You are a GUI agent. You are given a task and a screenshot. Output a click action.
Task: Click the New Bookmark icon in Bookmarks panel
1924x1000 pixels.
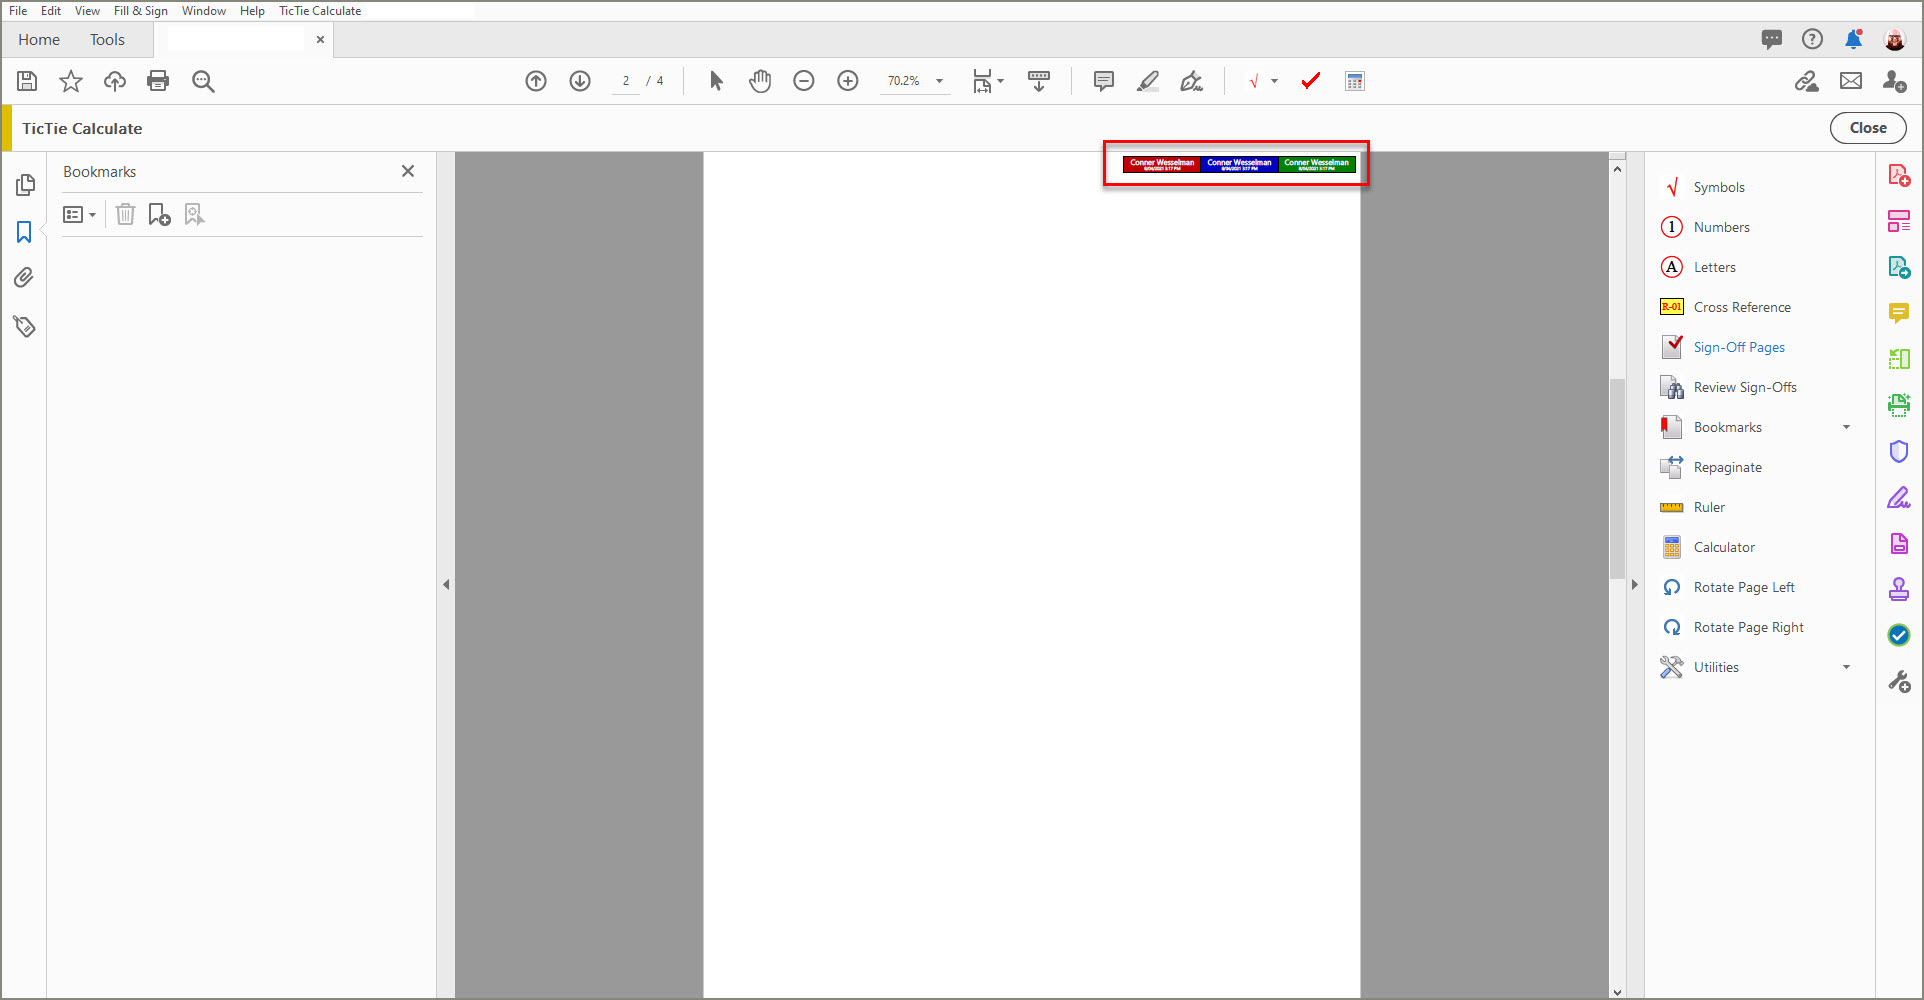pos(159,214)
